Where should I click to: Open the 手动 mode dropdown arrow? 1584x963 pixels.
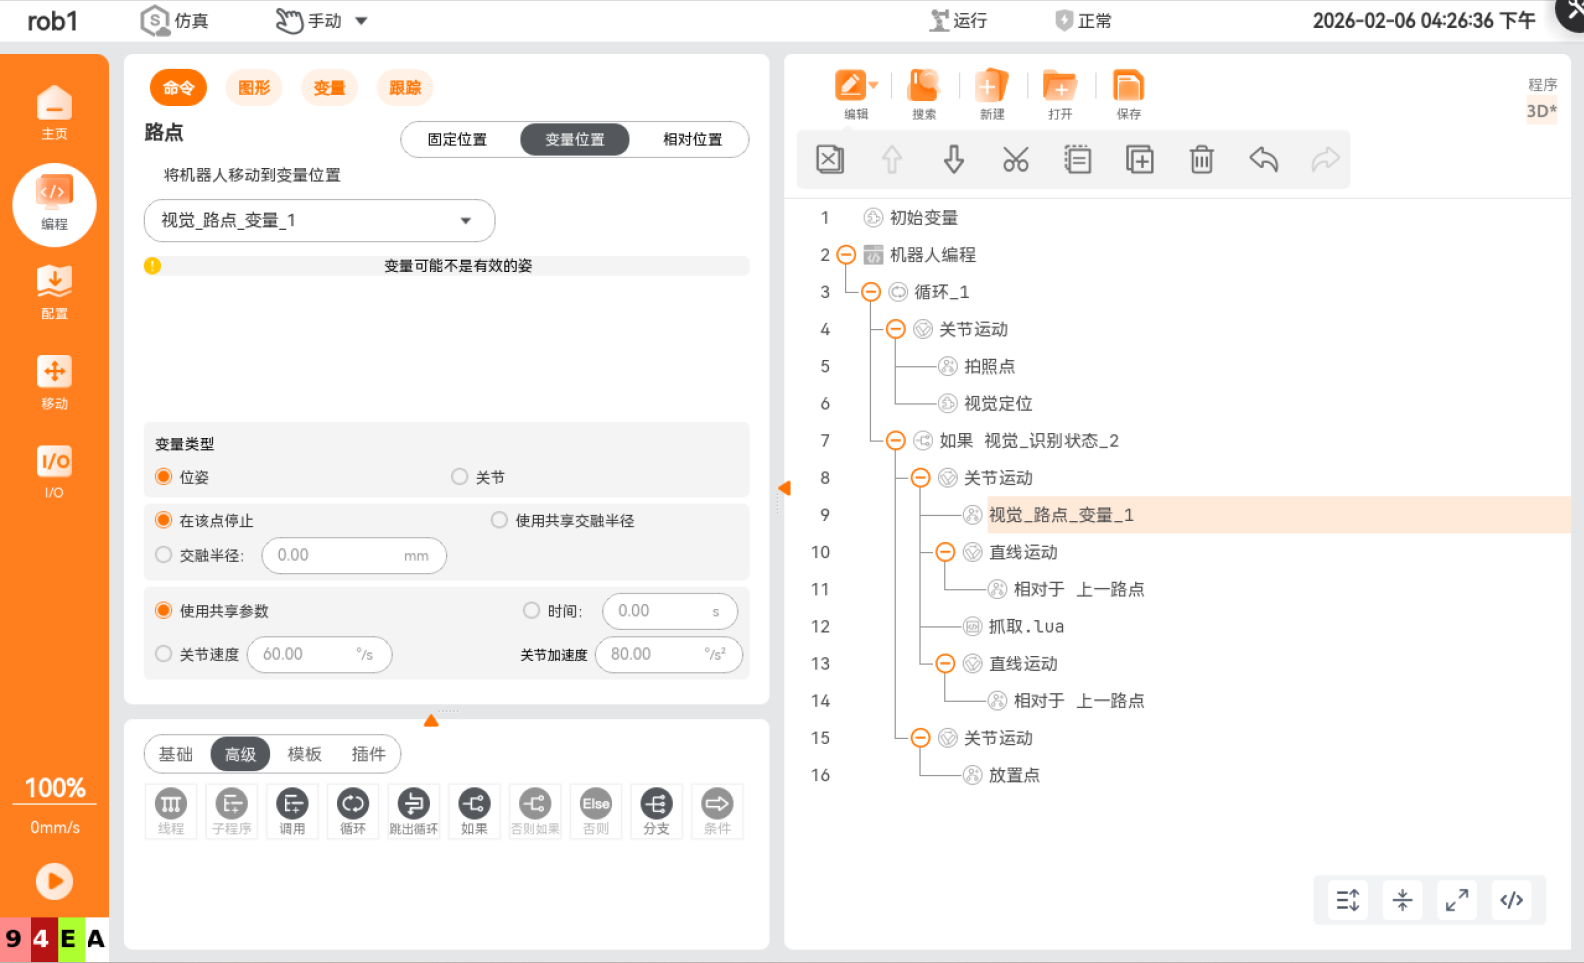[x=362, y=21]
